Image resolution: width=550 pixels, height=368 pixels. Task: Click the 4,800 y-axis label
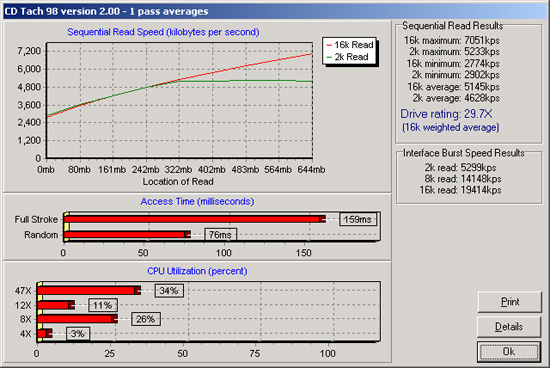(29, 87)
